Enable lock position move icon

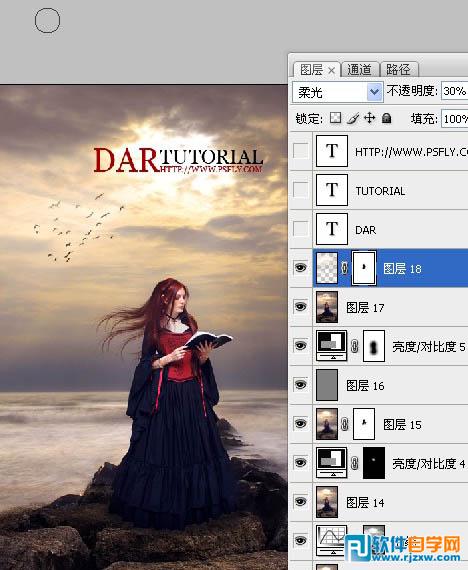(x=369, y=118)
